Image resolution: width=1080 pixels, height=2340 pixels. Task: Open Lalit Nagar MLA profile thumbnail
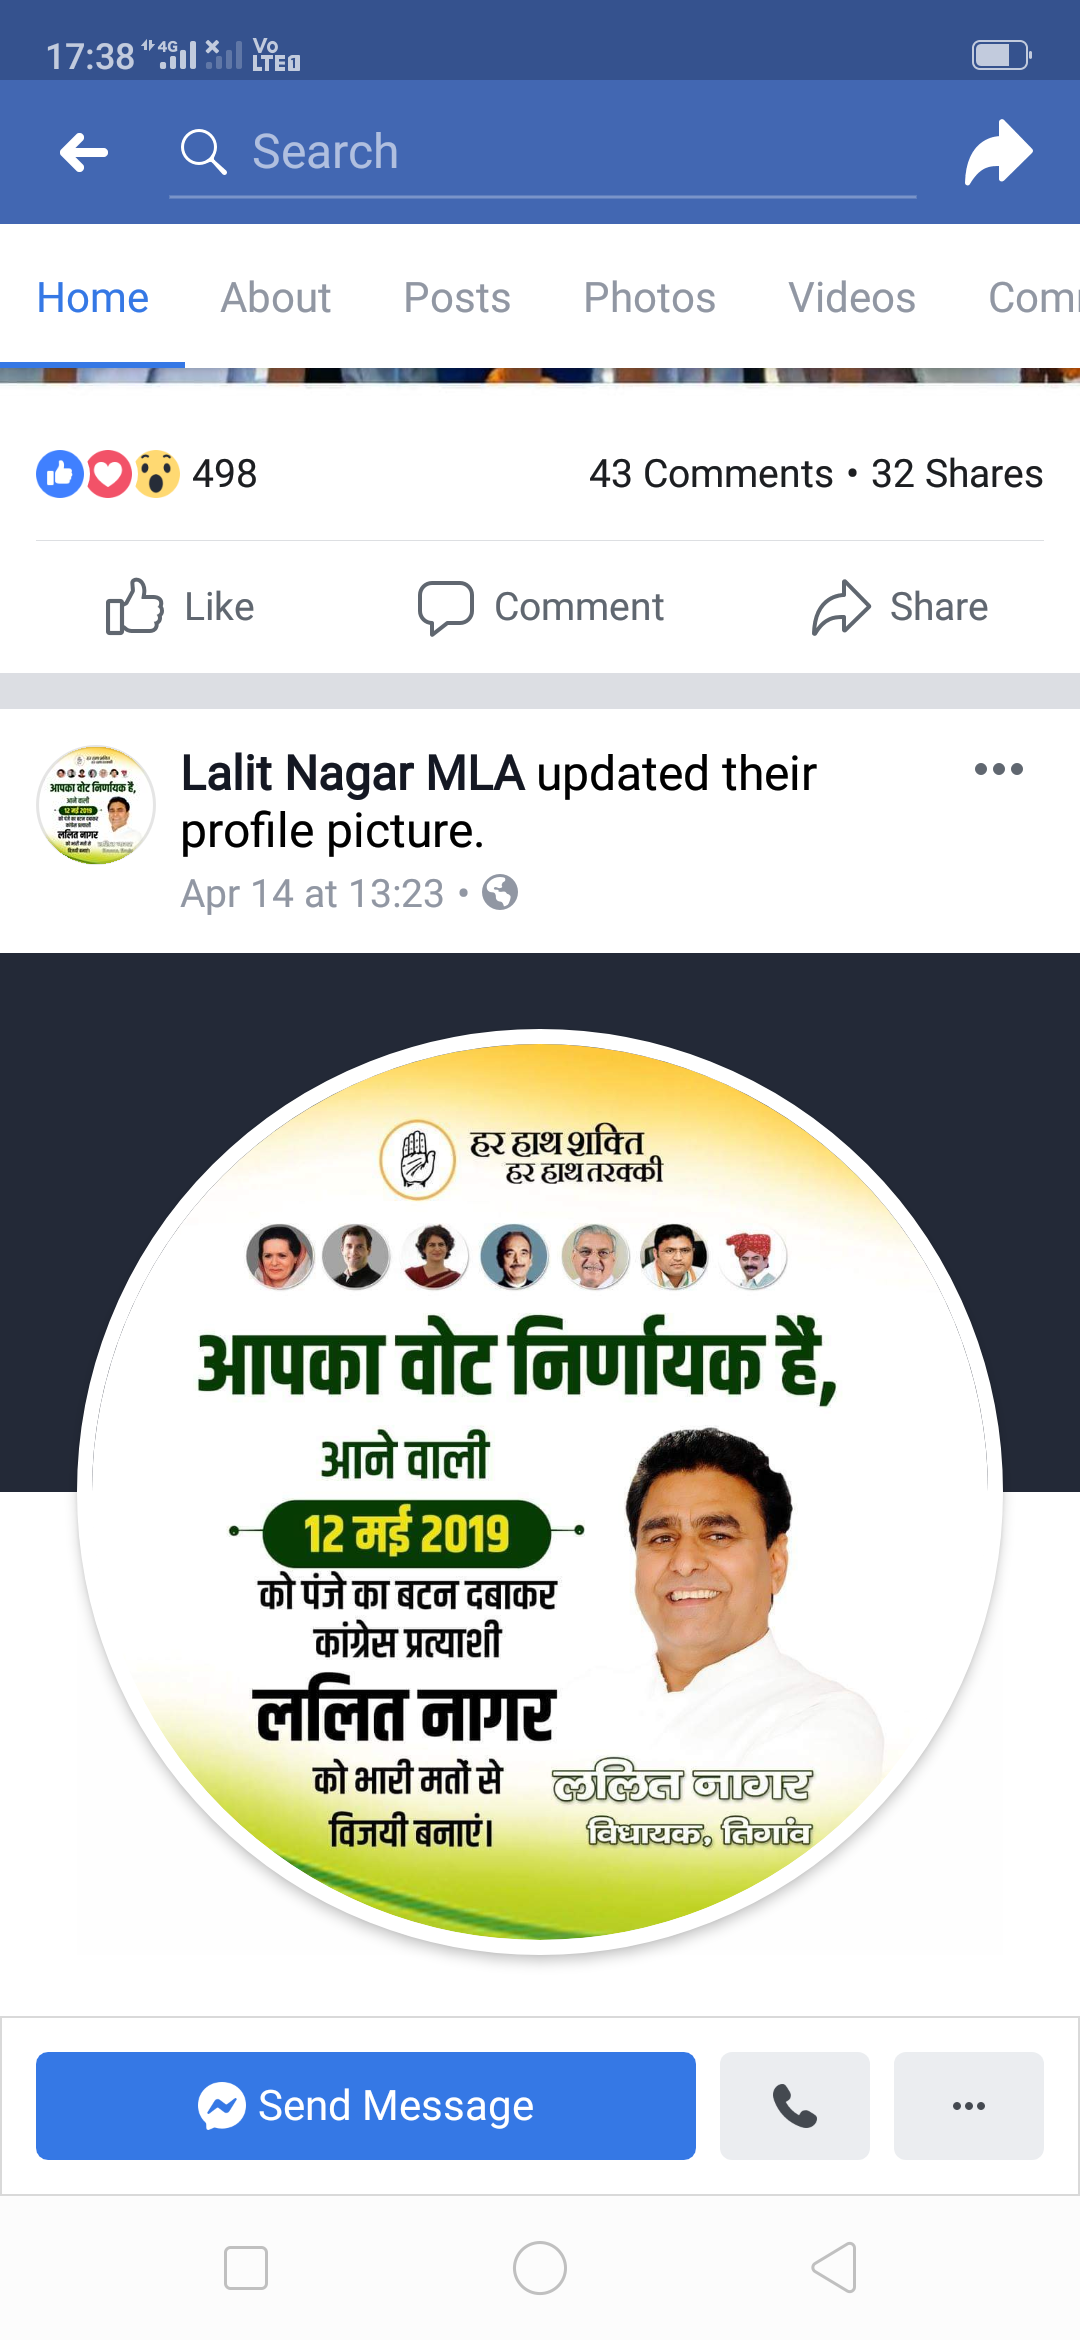point(96,805)
